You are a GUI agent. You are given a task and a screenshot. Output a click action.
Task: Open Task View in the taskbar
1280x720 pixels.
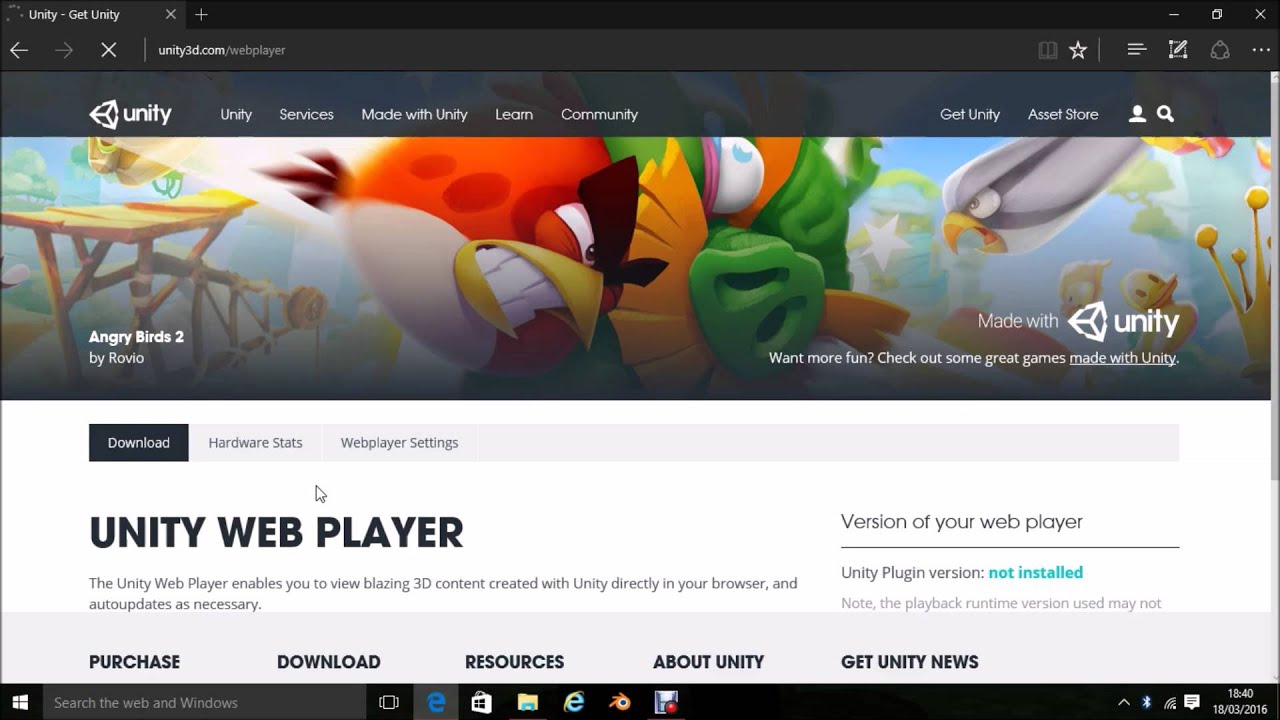coord(389,703)
